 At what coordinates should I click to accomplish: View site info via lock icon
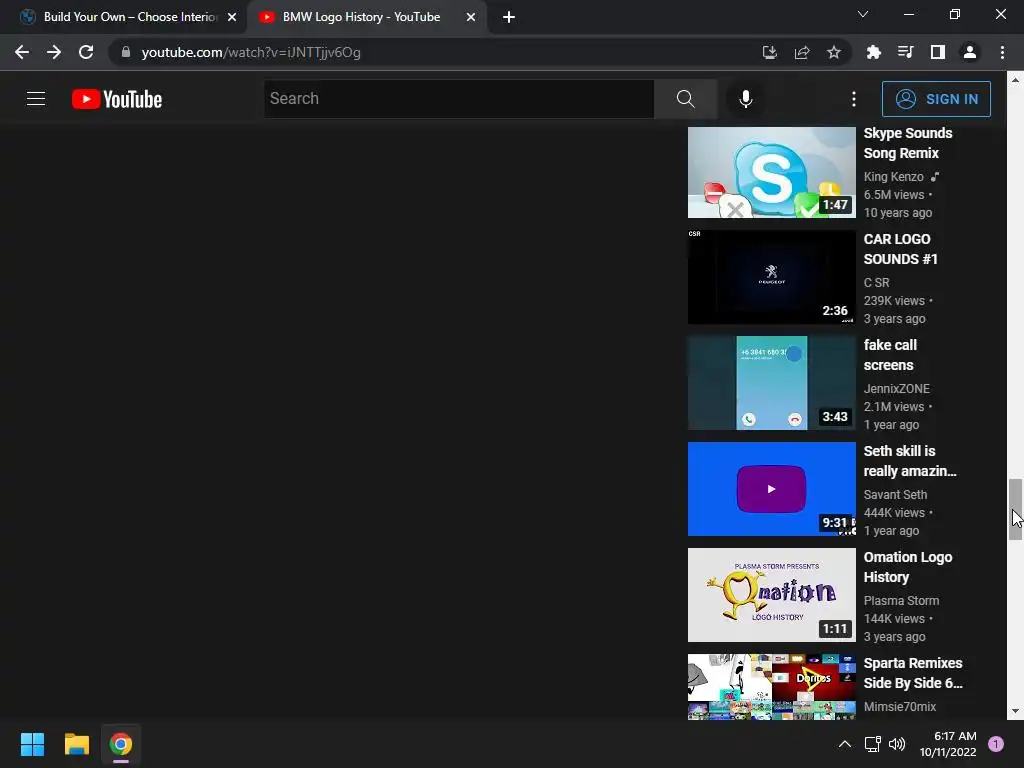coord(126,52)
